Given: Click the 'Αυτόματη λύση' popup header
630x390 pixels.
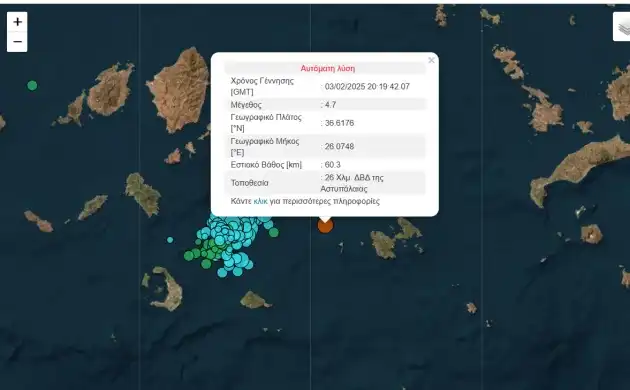Looking at the screenshot, I should tap(327, 68).
